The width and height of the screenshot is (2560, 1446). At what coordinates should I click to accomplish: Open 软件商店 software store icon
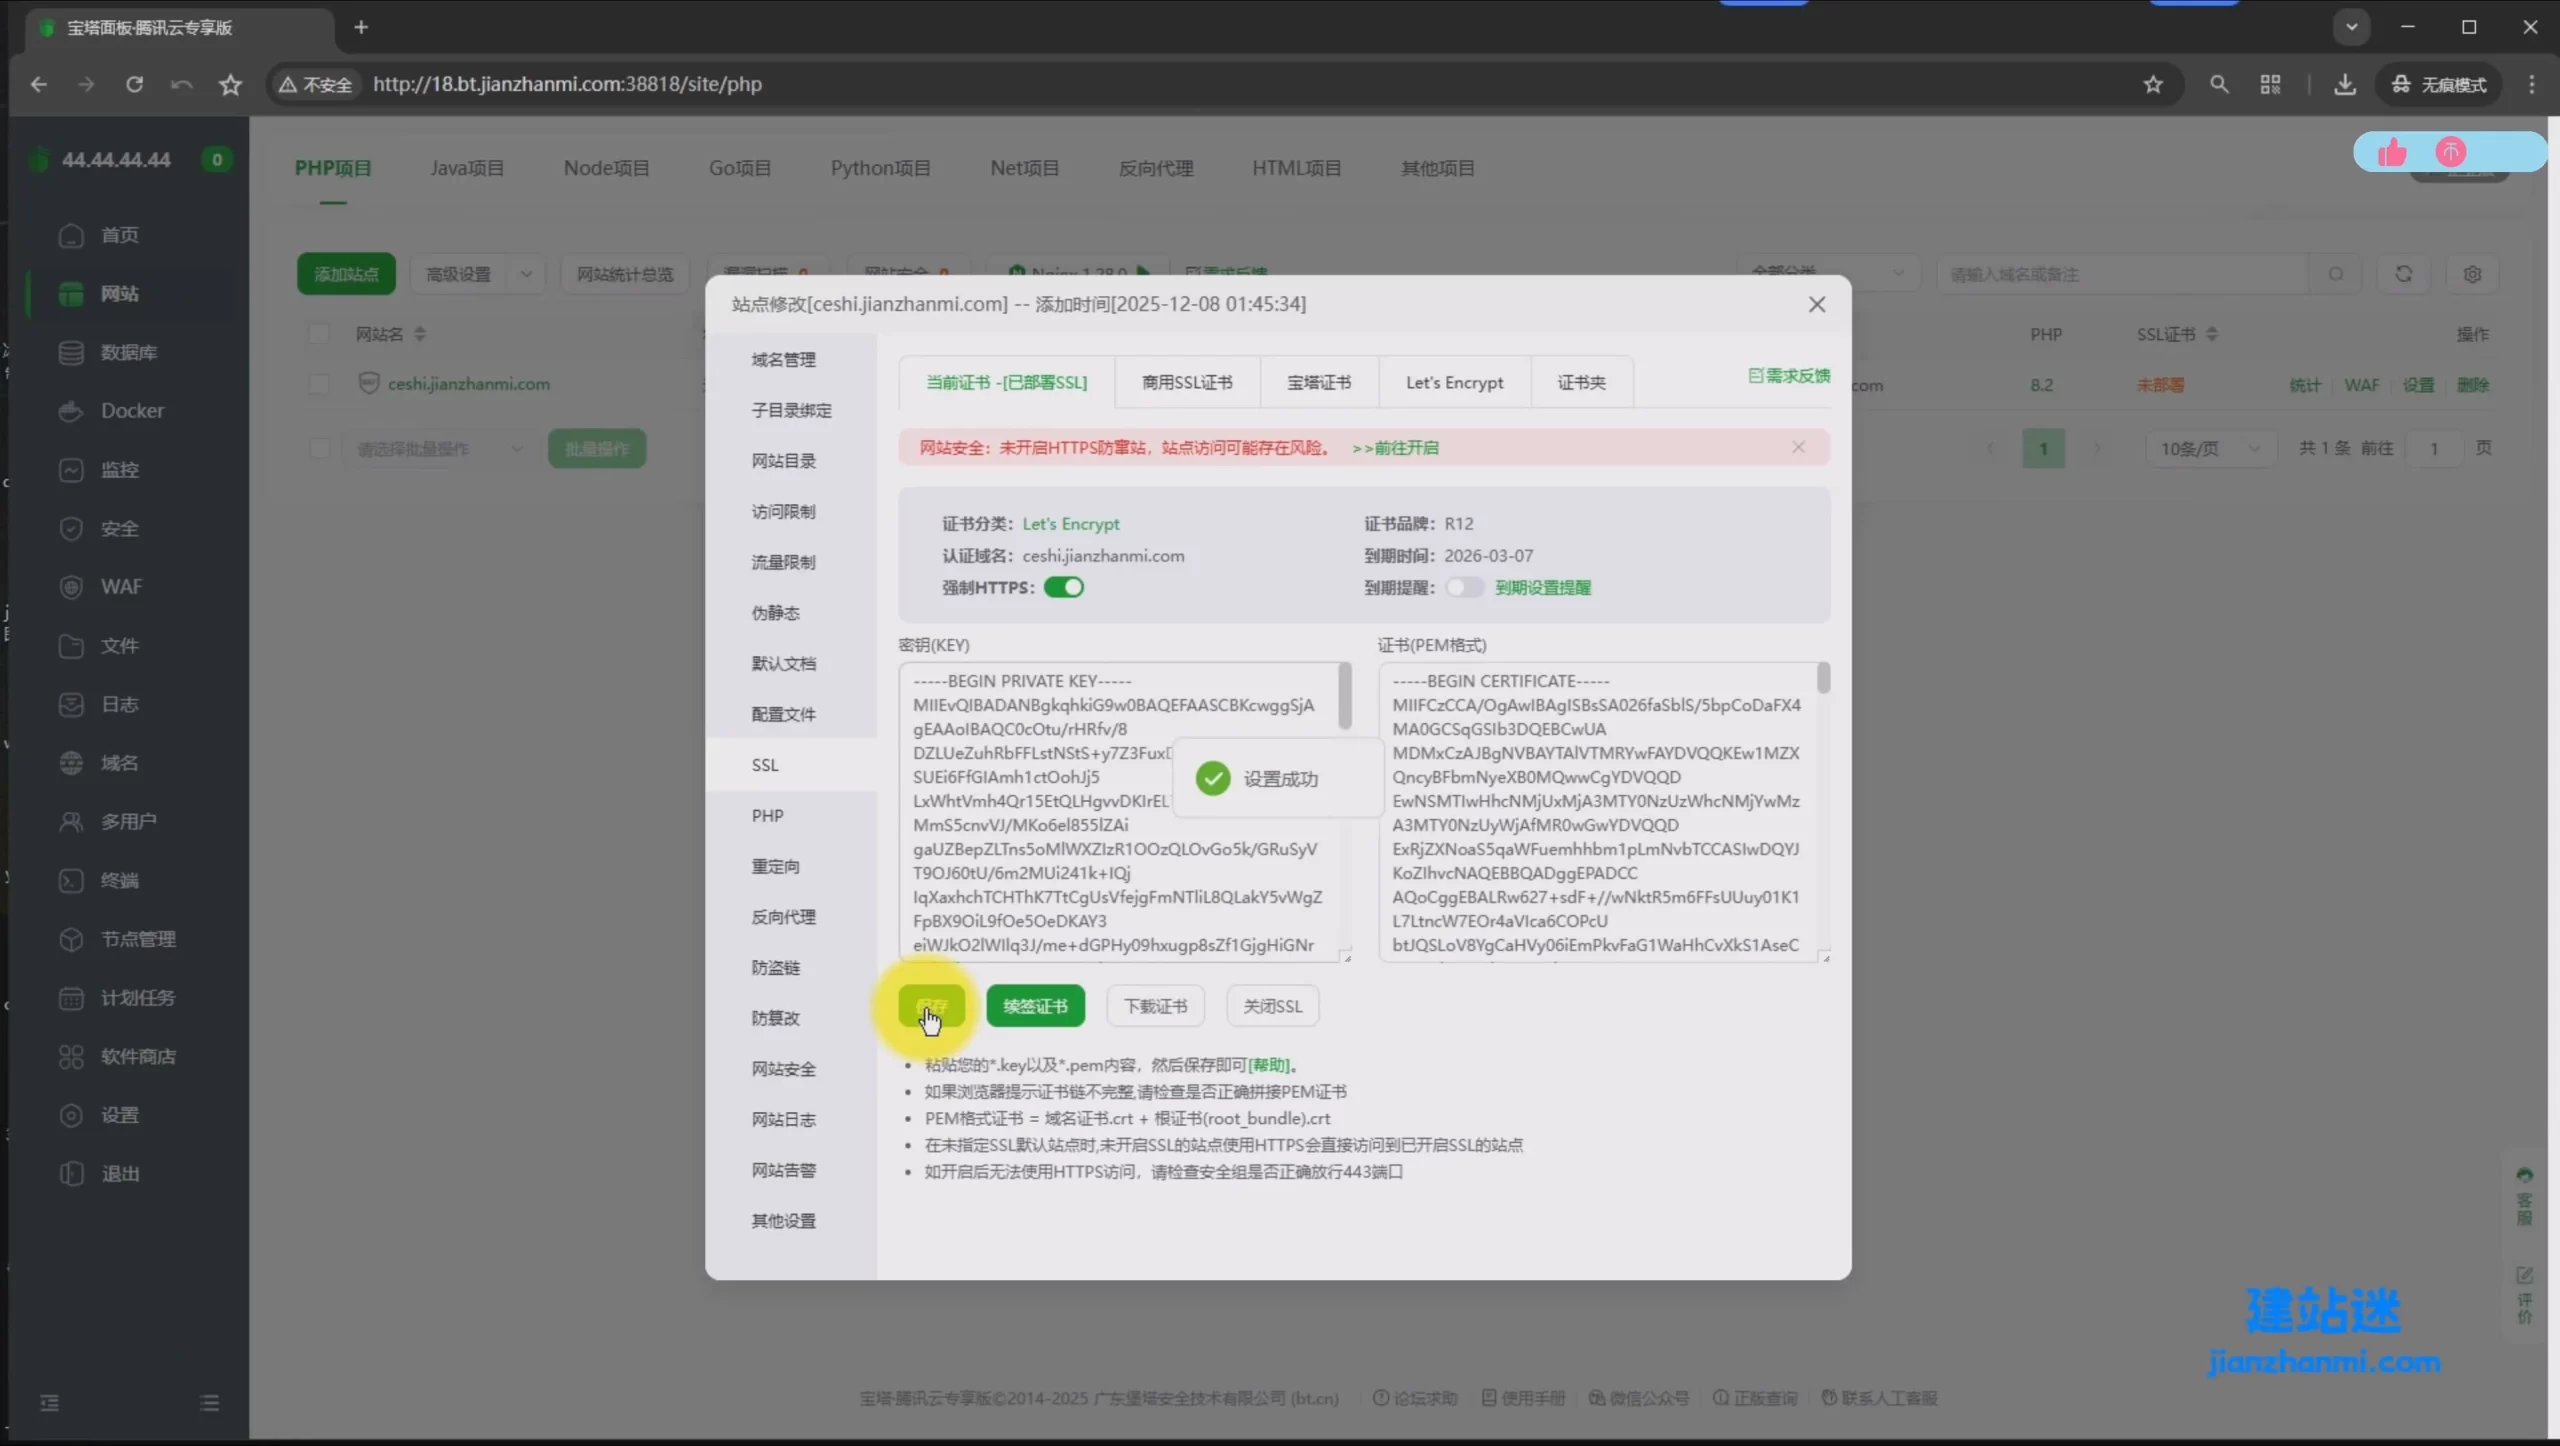click(71, 1057)
